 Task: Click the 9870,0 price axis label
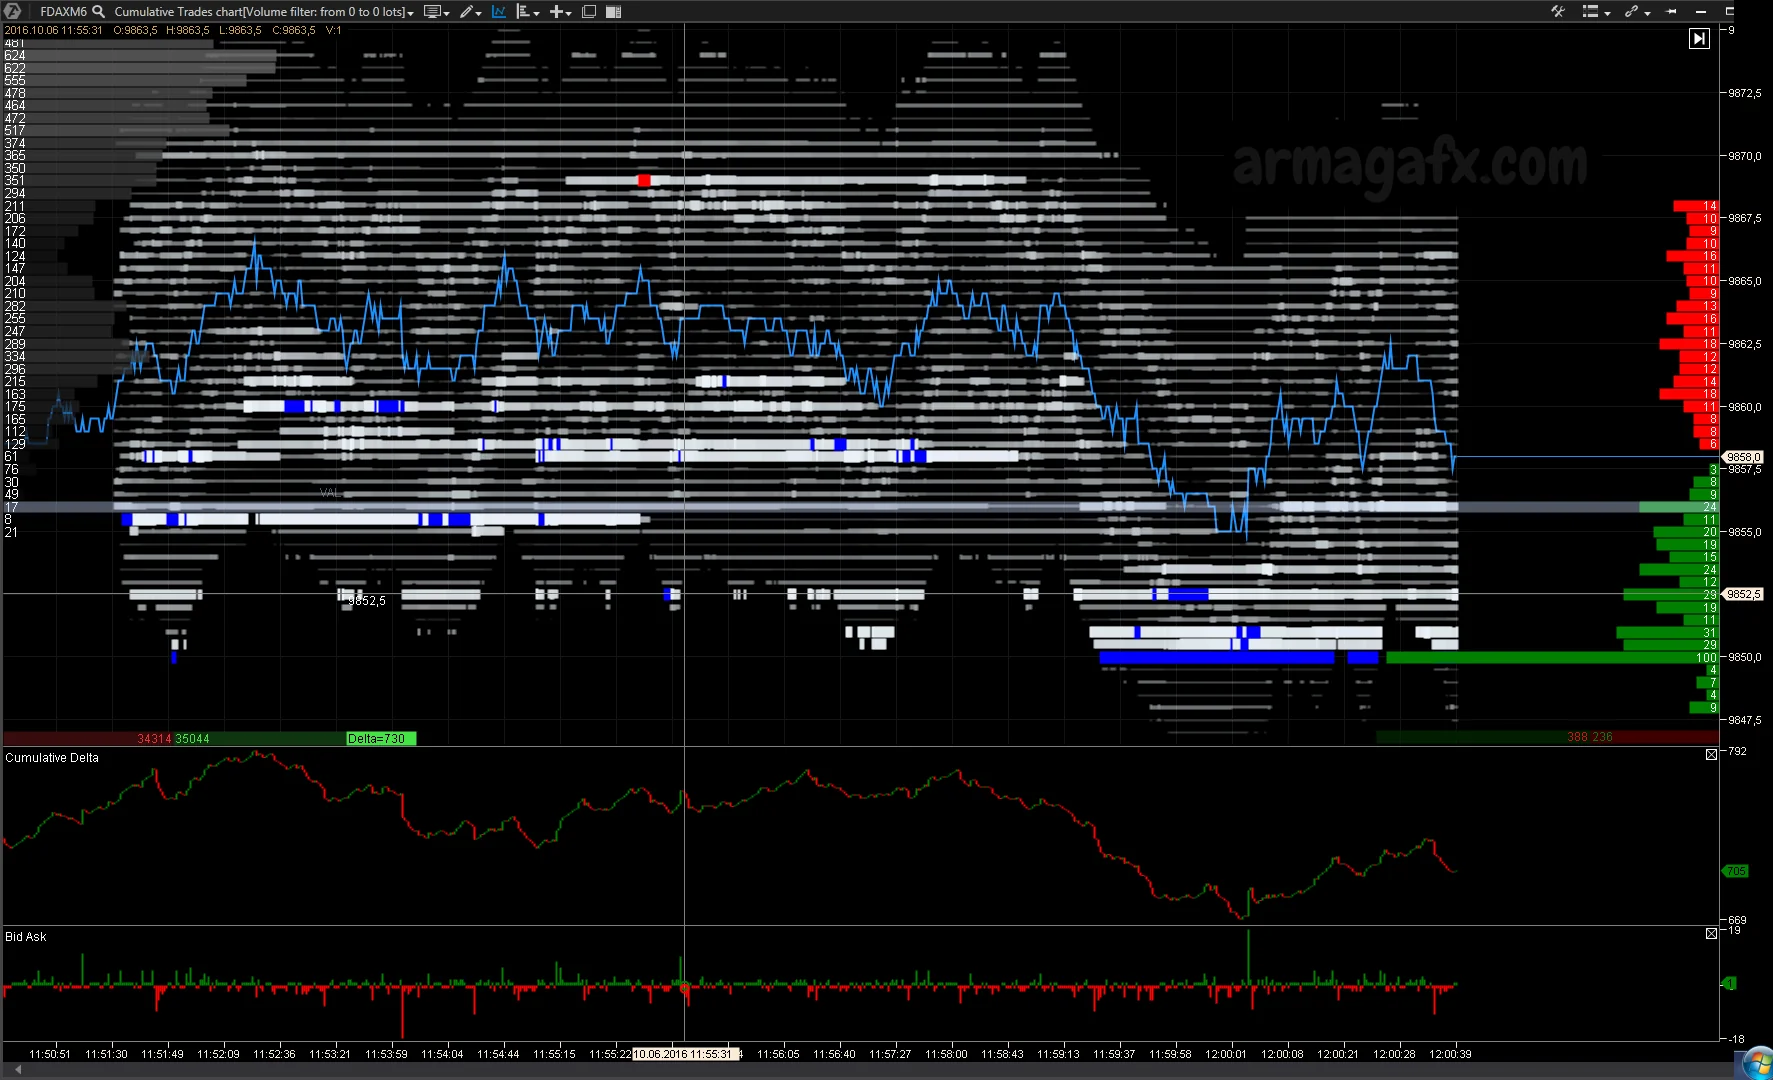pos(1745,156)
